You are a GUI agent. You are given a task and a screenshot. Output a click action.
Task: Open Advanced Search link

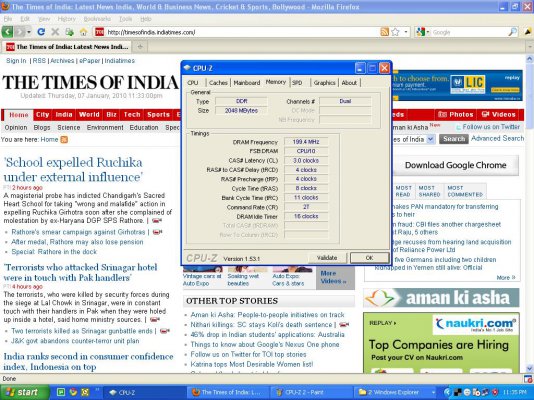497,139
